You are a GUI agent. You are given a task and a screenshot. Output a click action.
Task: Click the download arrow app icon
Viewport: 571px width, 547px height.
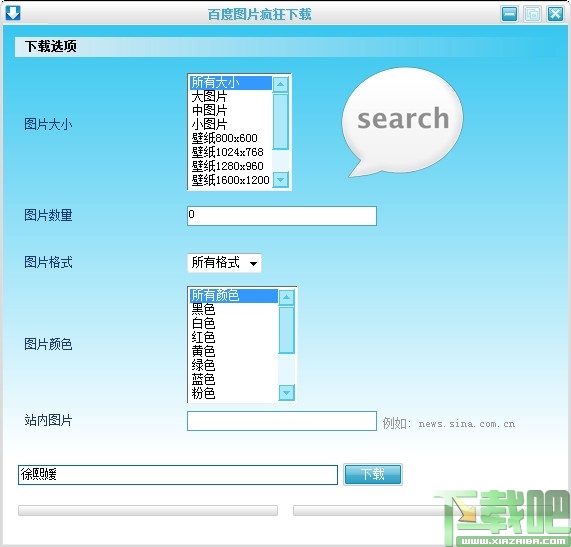[13, 13]
